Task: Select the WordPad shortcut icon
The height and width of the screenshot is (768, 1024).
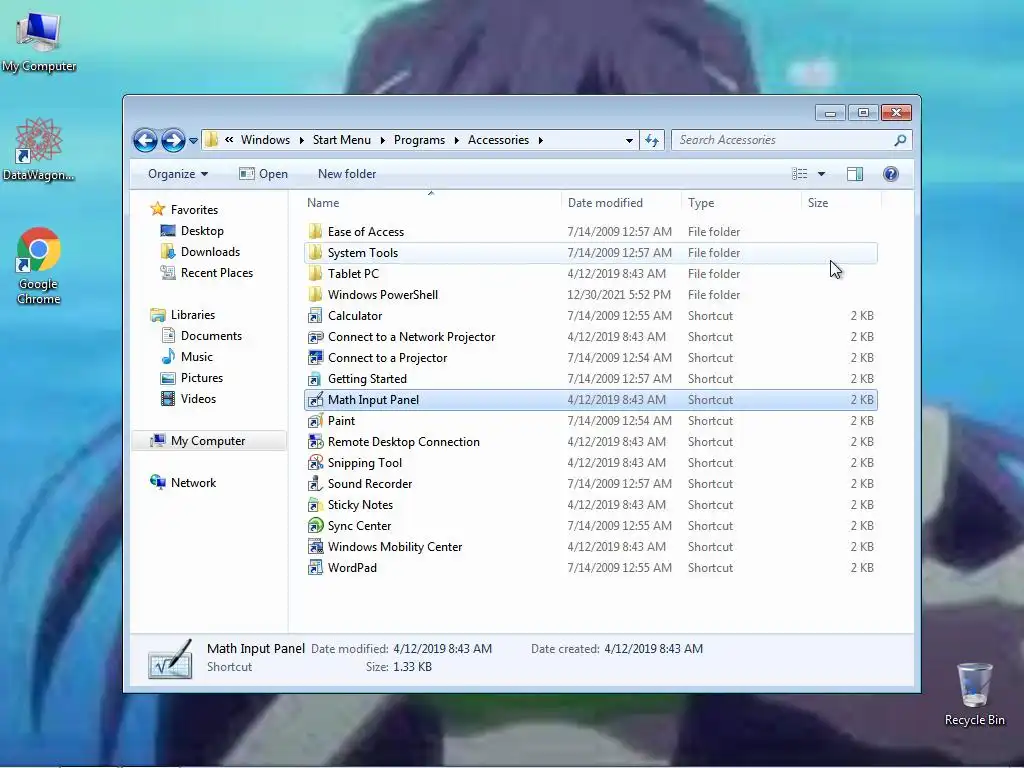Action: [x=315, y=568]
